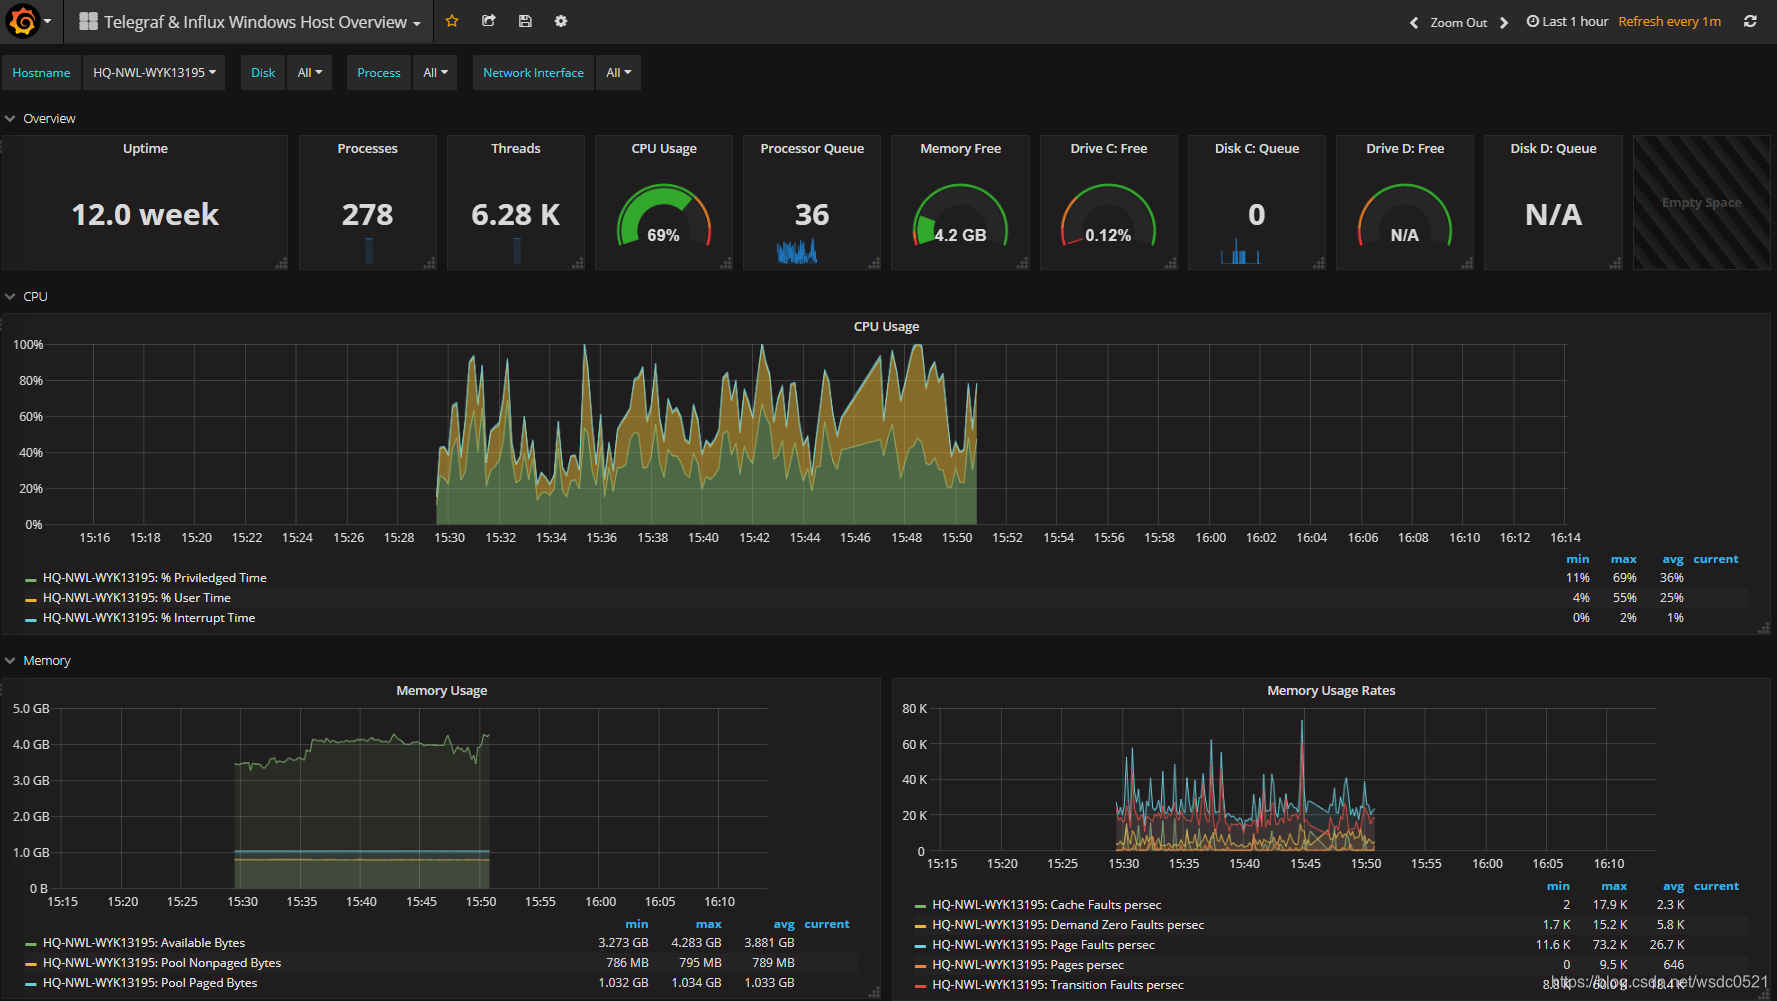Open the Last 1 hour time picker

[x=1567, y=21]
